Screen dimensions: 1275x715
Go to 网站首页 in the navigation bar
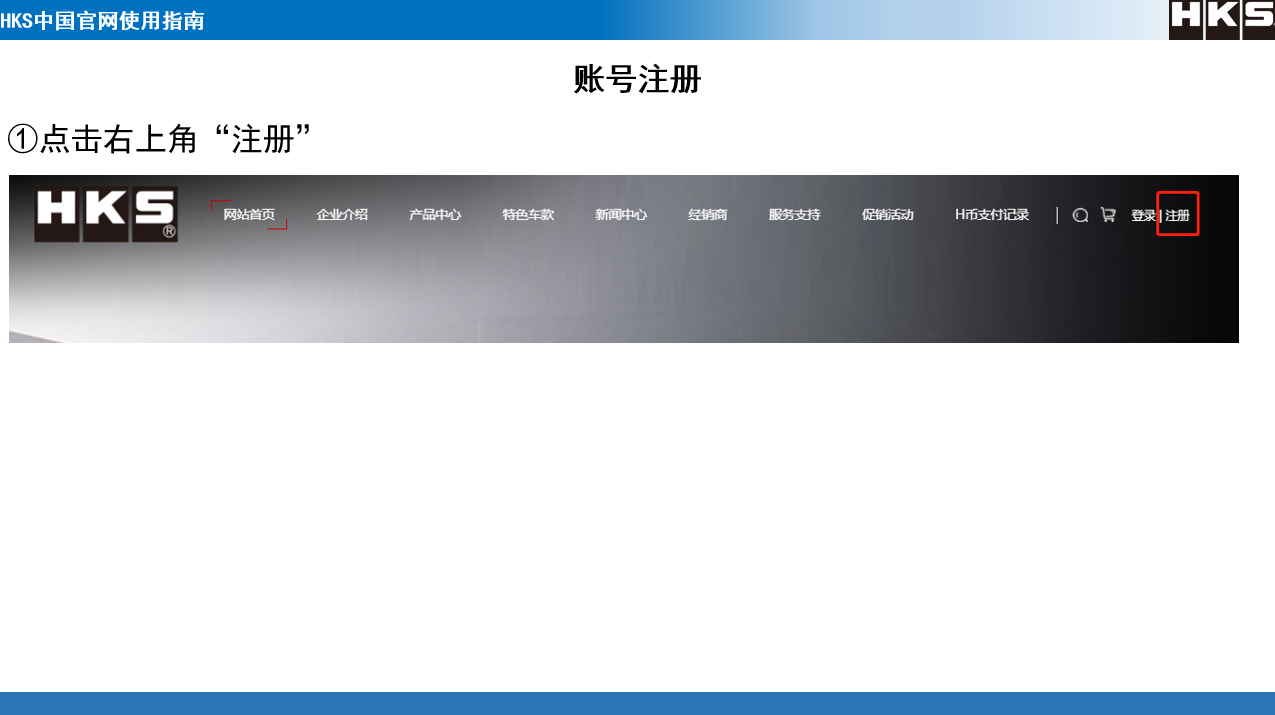tap(249, 215)
